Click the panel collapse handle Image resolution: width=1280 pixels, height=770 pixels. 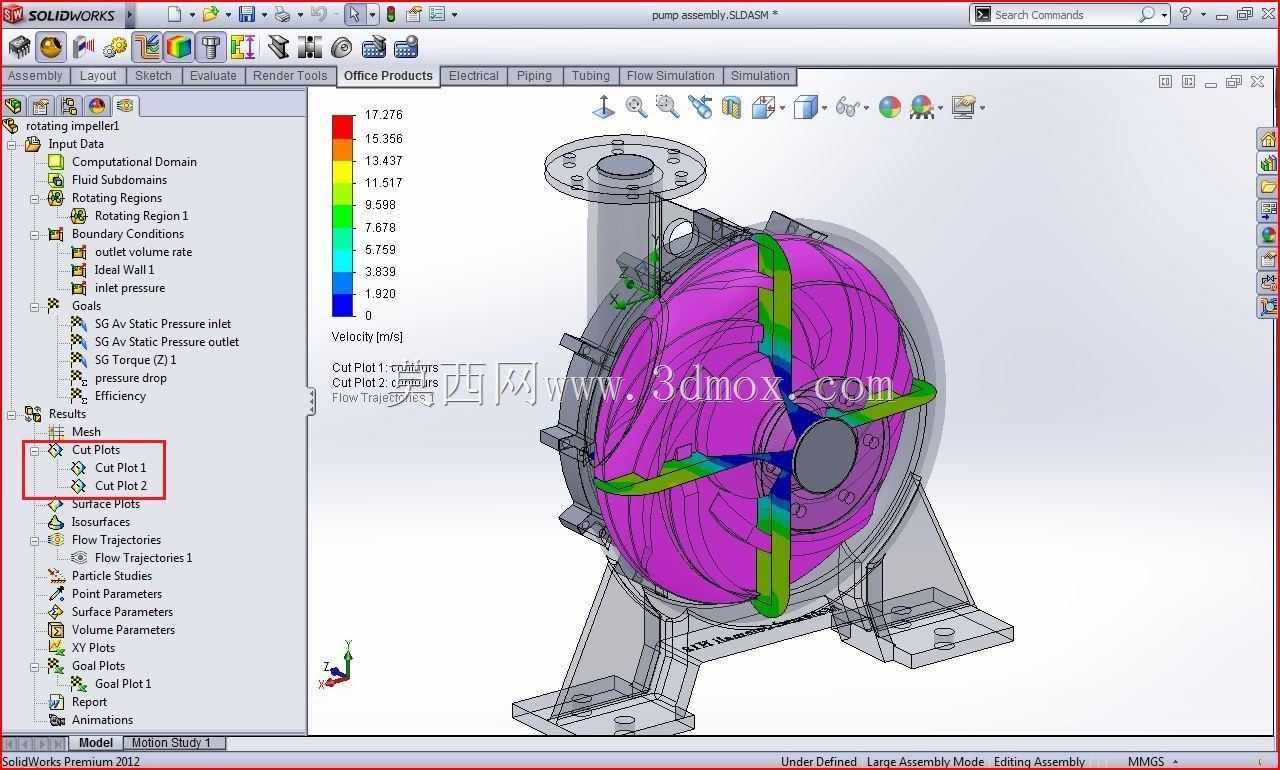coord(311,401)
